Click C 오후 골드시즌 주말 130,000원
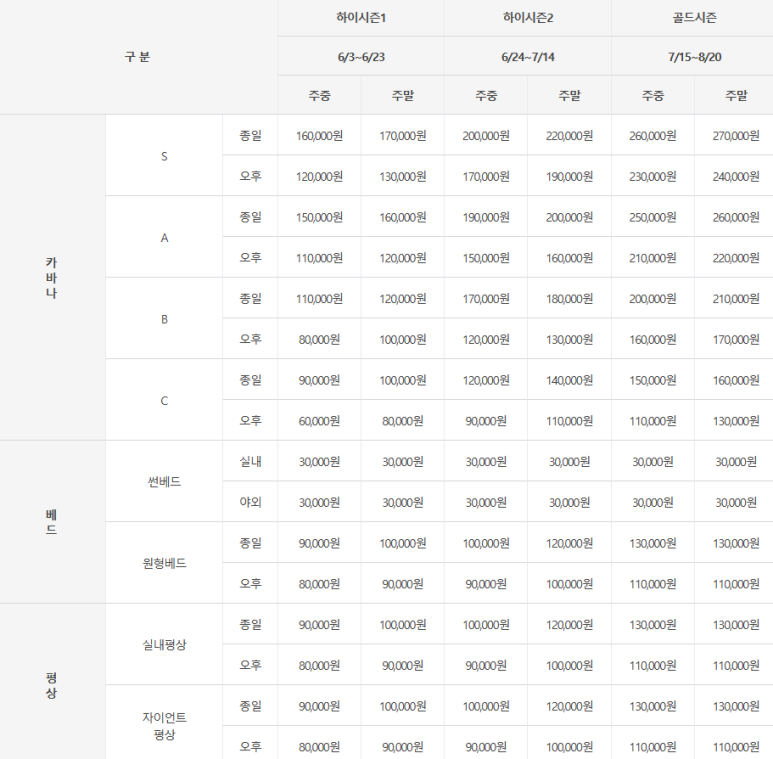This screenshot has width=773, height=759. tap(736, 421)
